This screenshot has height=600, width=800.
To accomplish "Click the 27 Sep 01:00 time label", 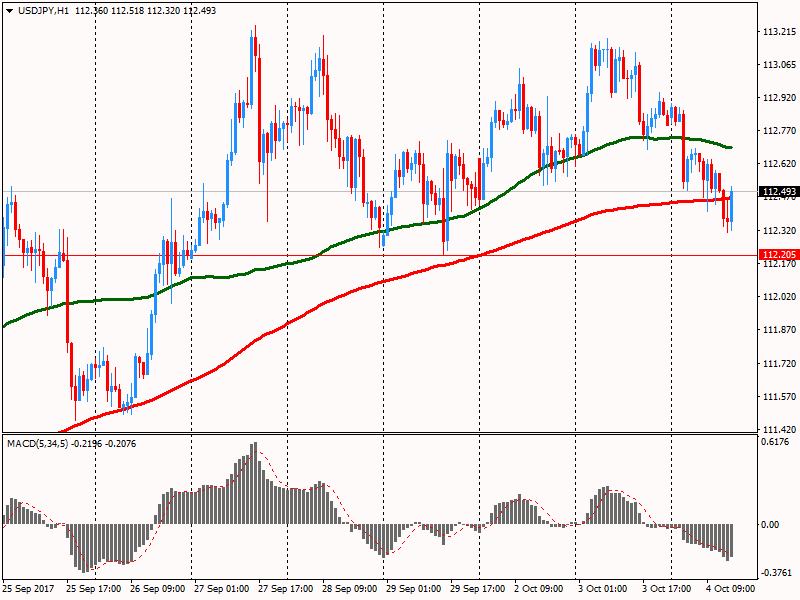I will click(221, 589).
